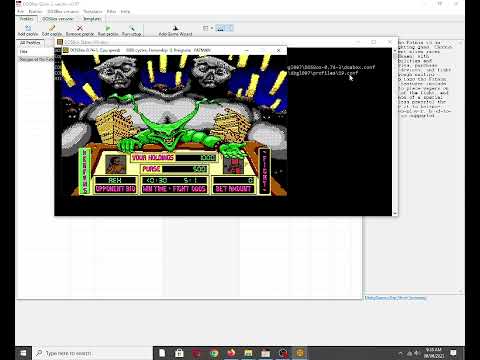Select the rightmost view layout icon
Viewport: 480px width, 360px height.
(x=230, y=28)
